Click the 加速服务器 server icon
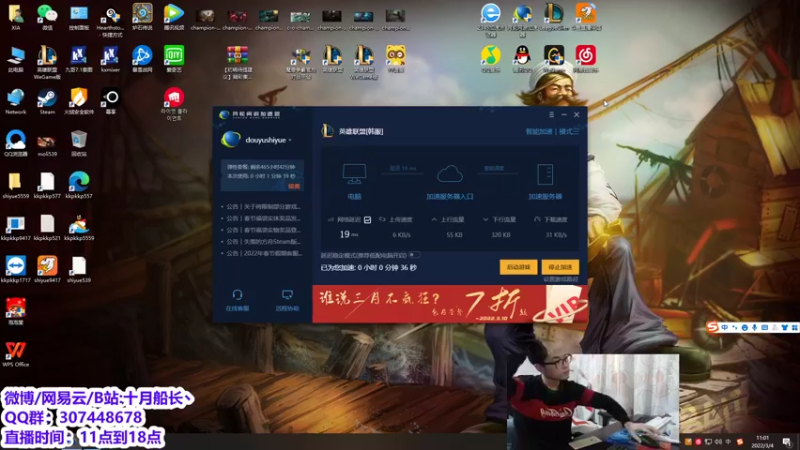The width and height of the screenshot is (800, 450). 545,174
